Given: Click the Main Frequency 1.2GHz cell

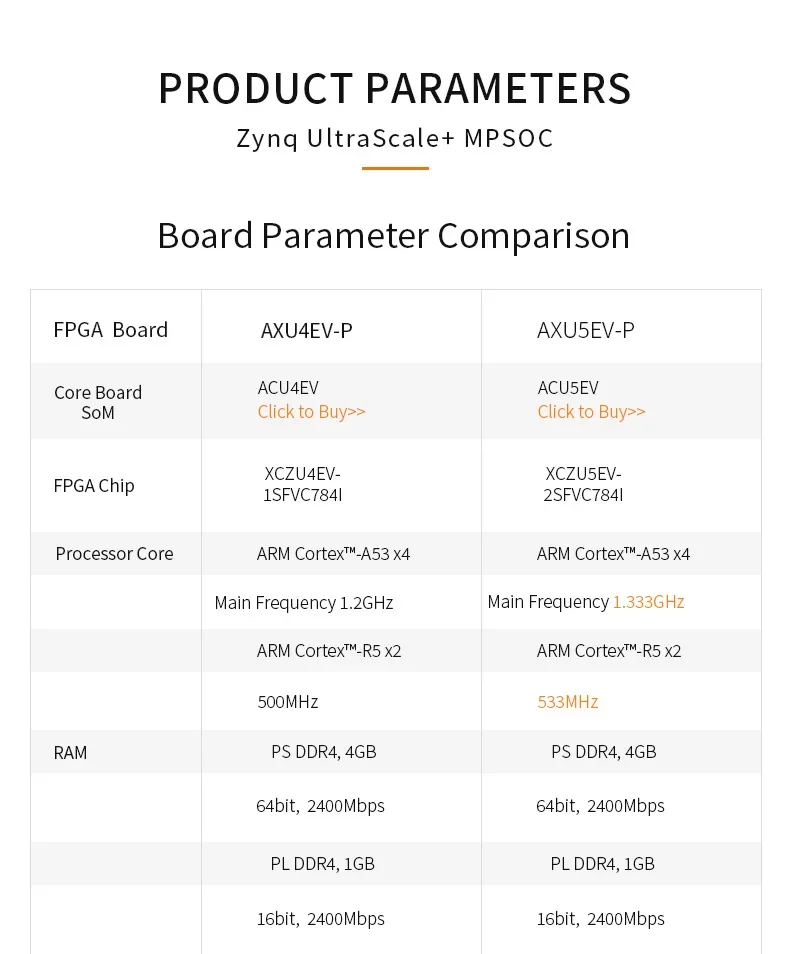Looking at the screenshot, I should [303, 603].
